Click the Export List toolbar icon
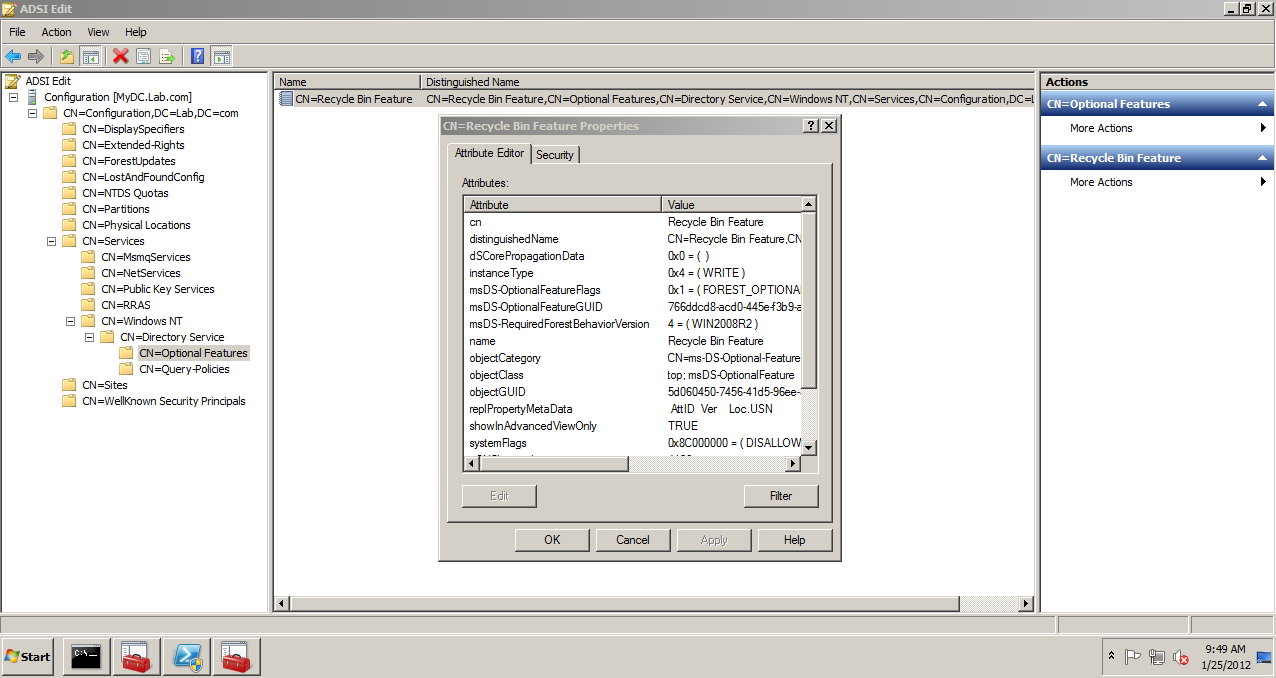This screenshot has width=1276, height=678. click(166, 56)
